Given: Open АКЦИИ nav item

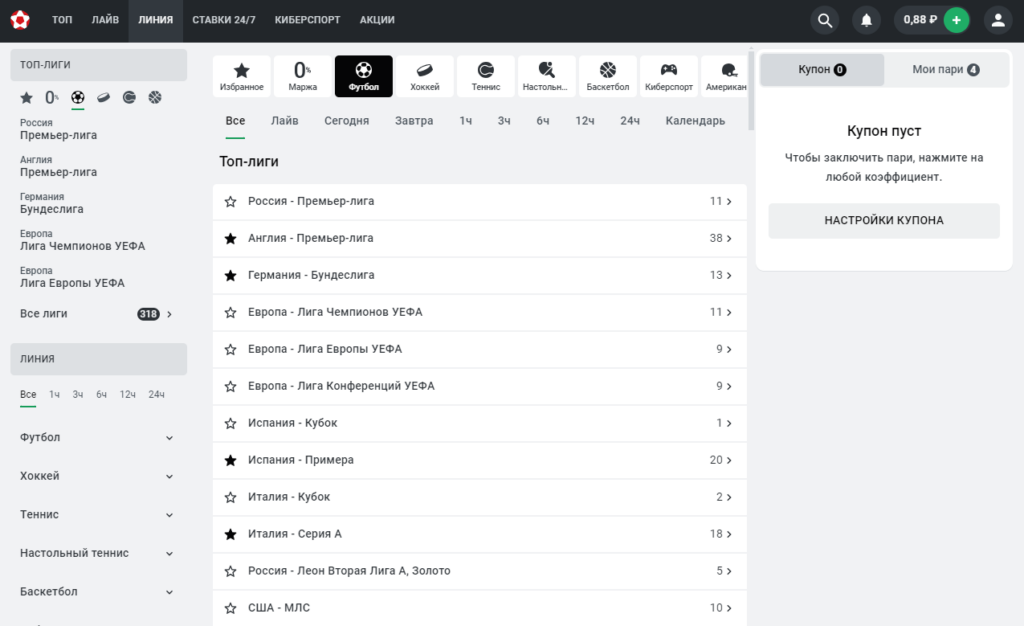Looking at the screenshot, I should [x=377, y=20].
